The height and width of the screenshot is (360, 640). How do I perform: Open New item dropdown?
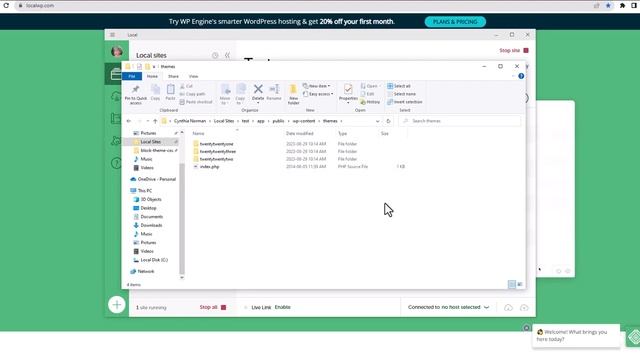pos(317,86)
